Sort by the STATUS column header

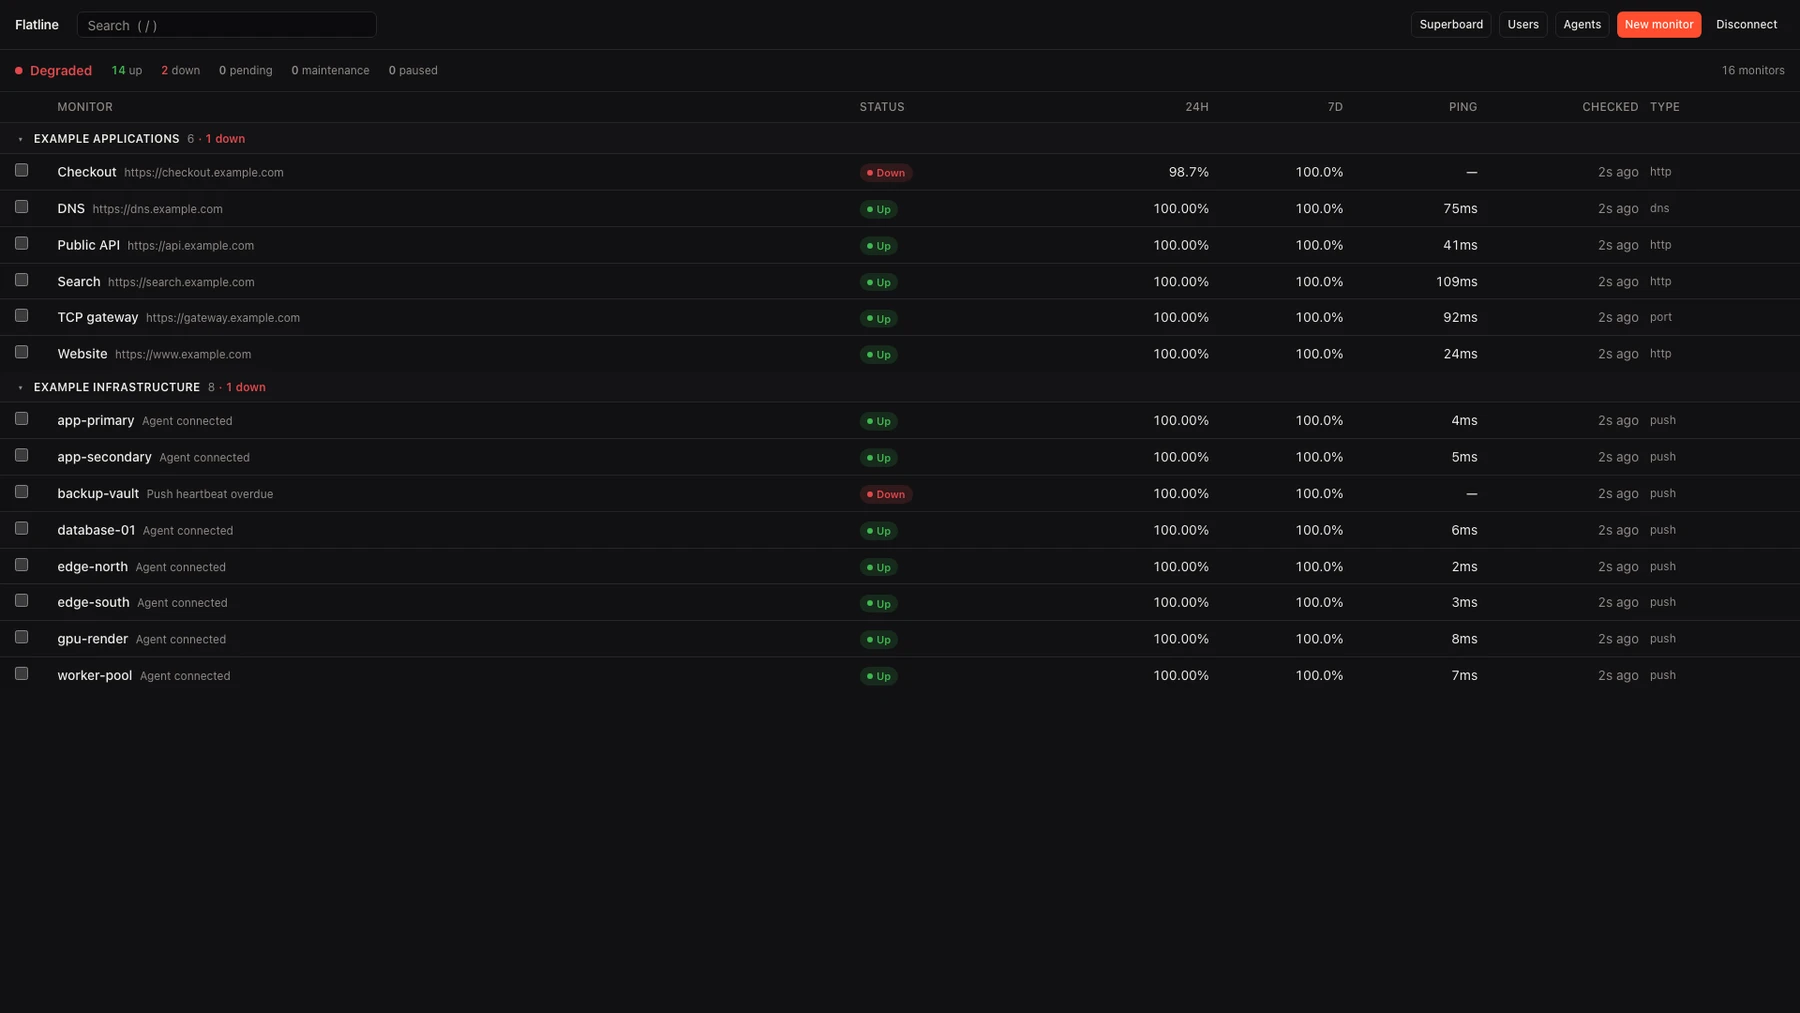882,107
